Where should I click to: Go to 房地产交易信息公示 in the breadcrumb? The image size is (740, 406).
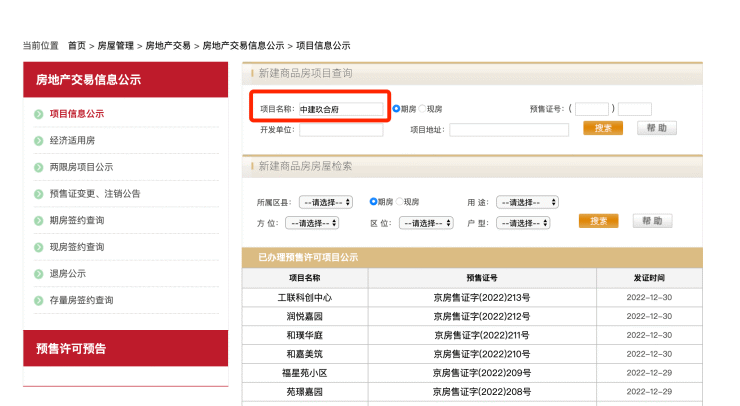click(243, 46)
